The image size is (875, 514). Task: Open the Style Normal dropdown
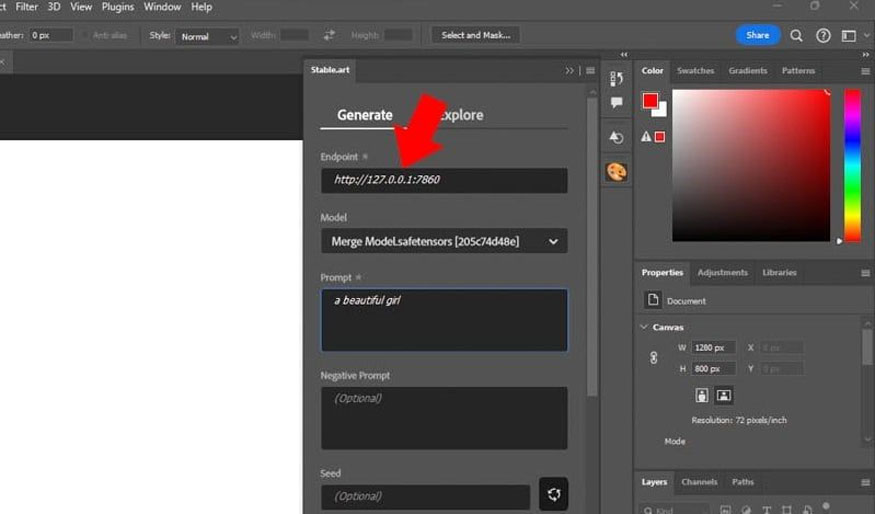pos(207,36)
